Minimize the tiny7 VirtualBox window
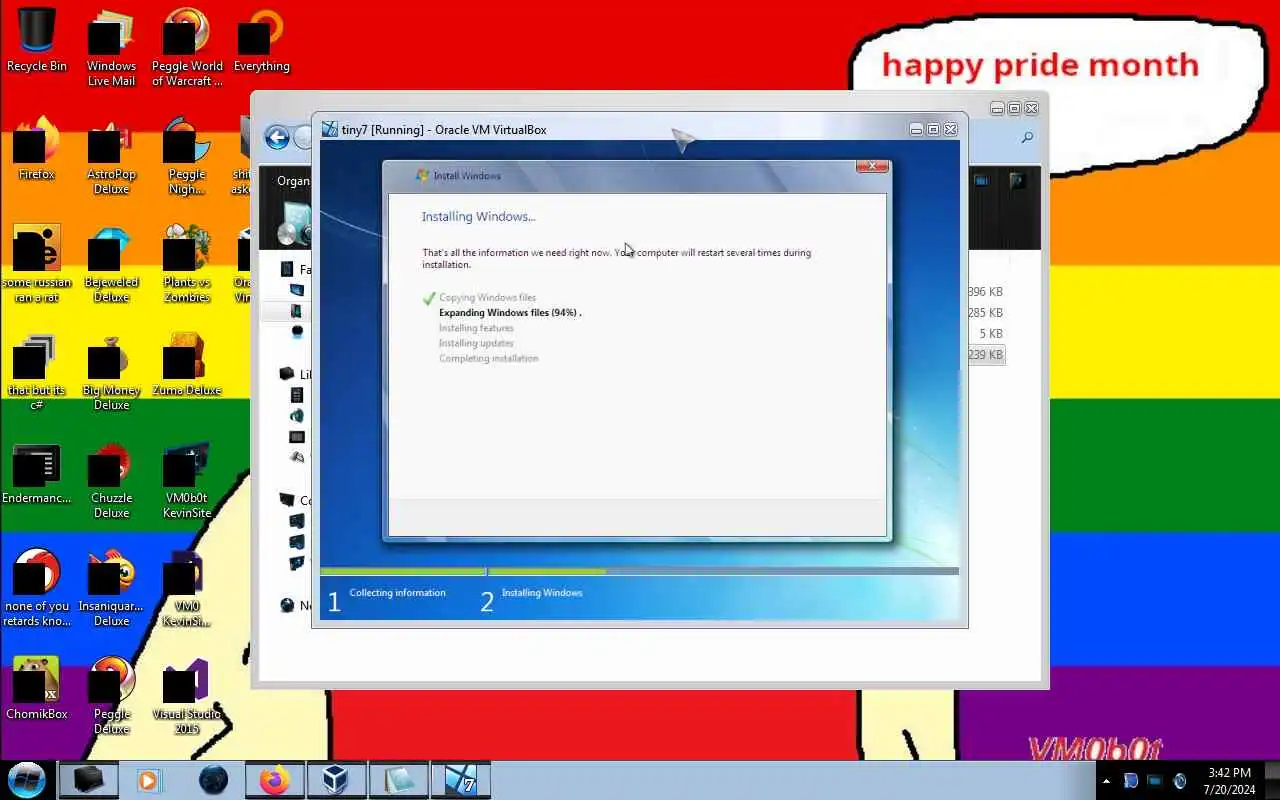This screenshot has height=800, width=1280. coord(916,130)
